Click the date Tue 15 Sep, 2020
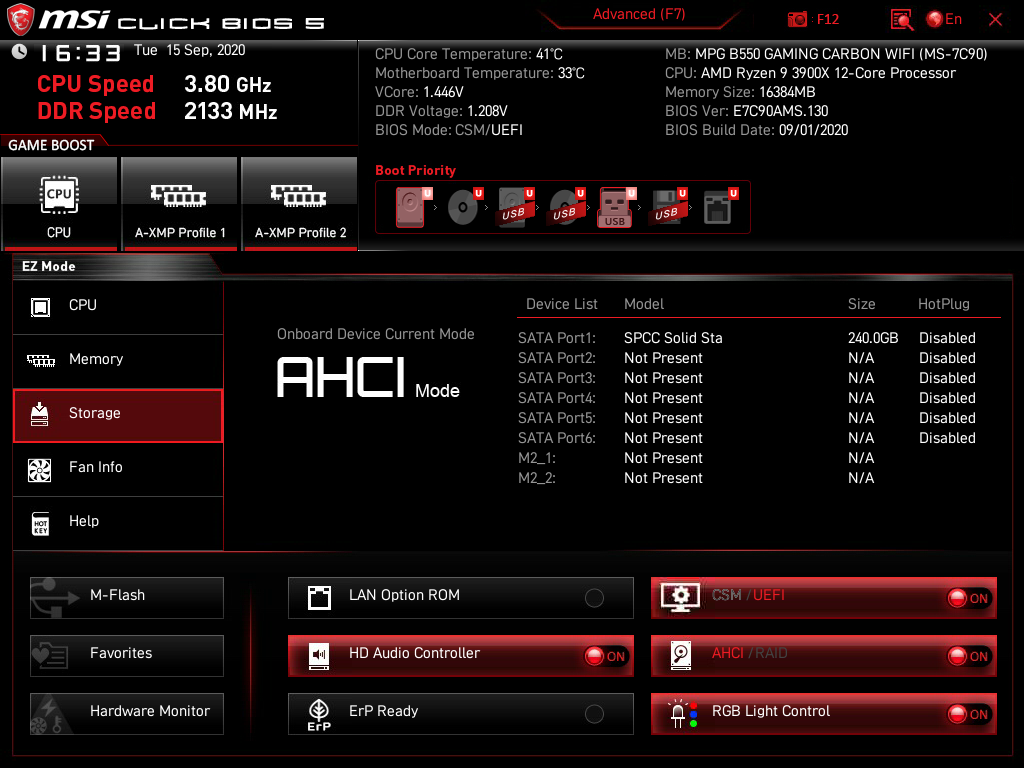 (x=189, y=50)
